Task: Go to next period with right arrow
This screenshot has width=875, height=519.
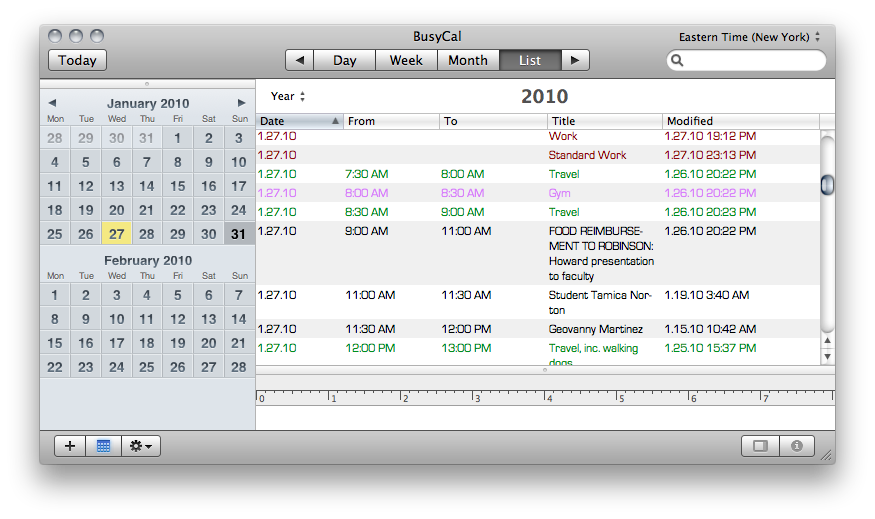Action: pos(575,60)
